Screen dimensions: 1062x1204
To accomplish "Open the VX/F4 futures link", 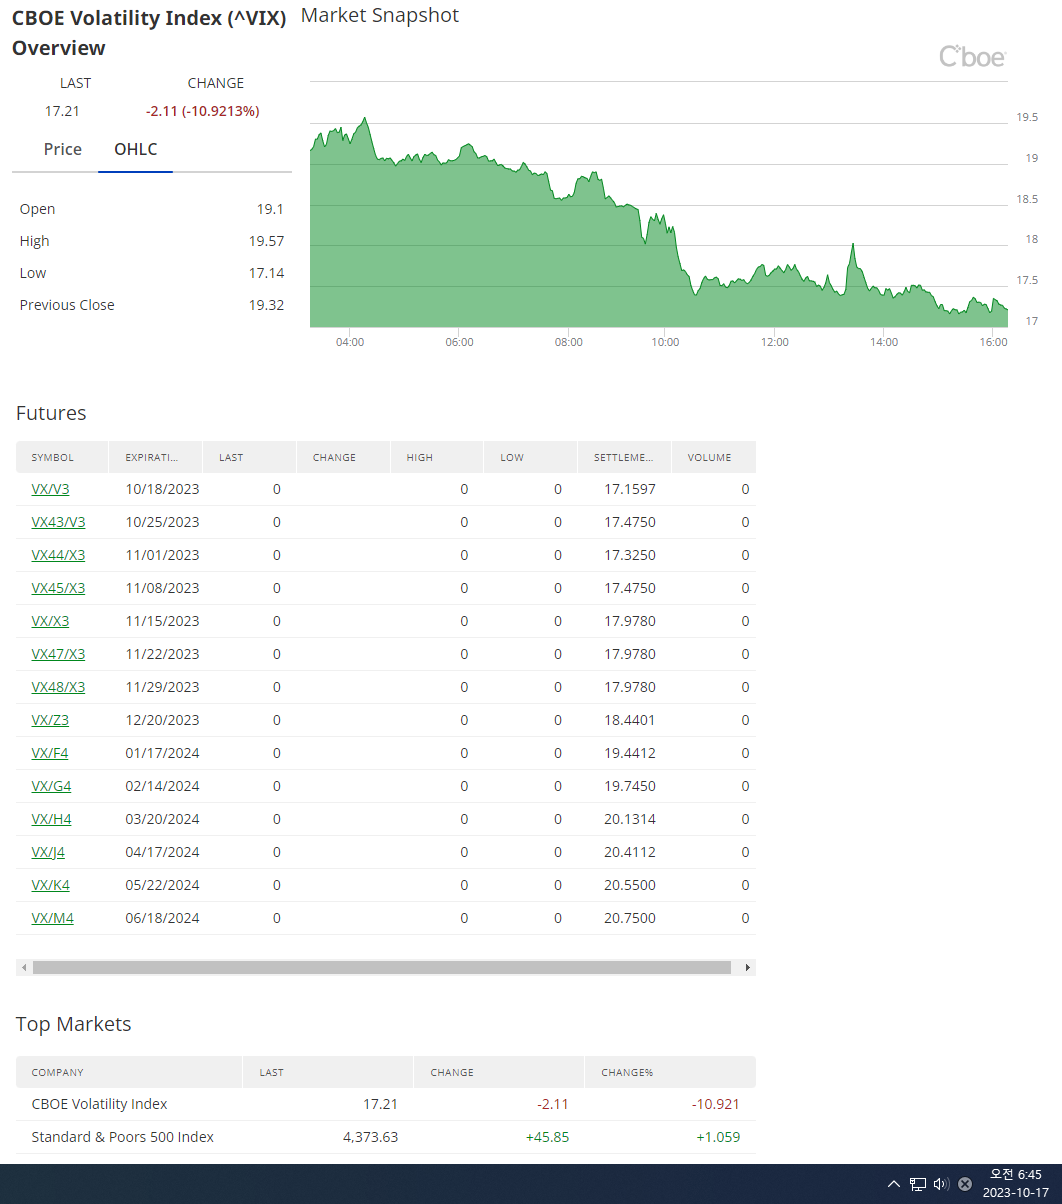I will (x=50, y=754).
